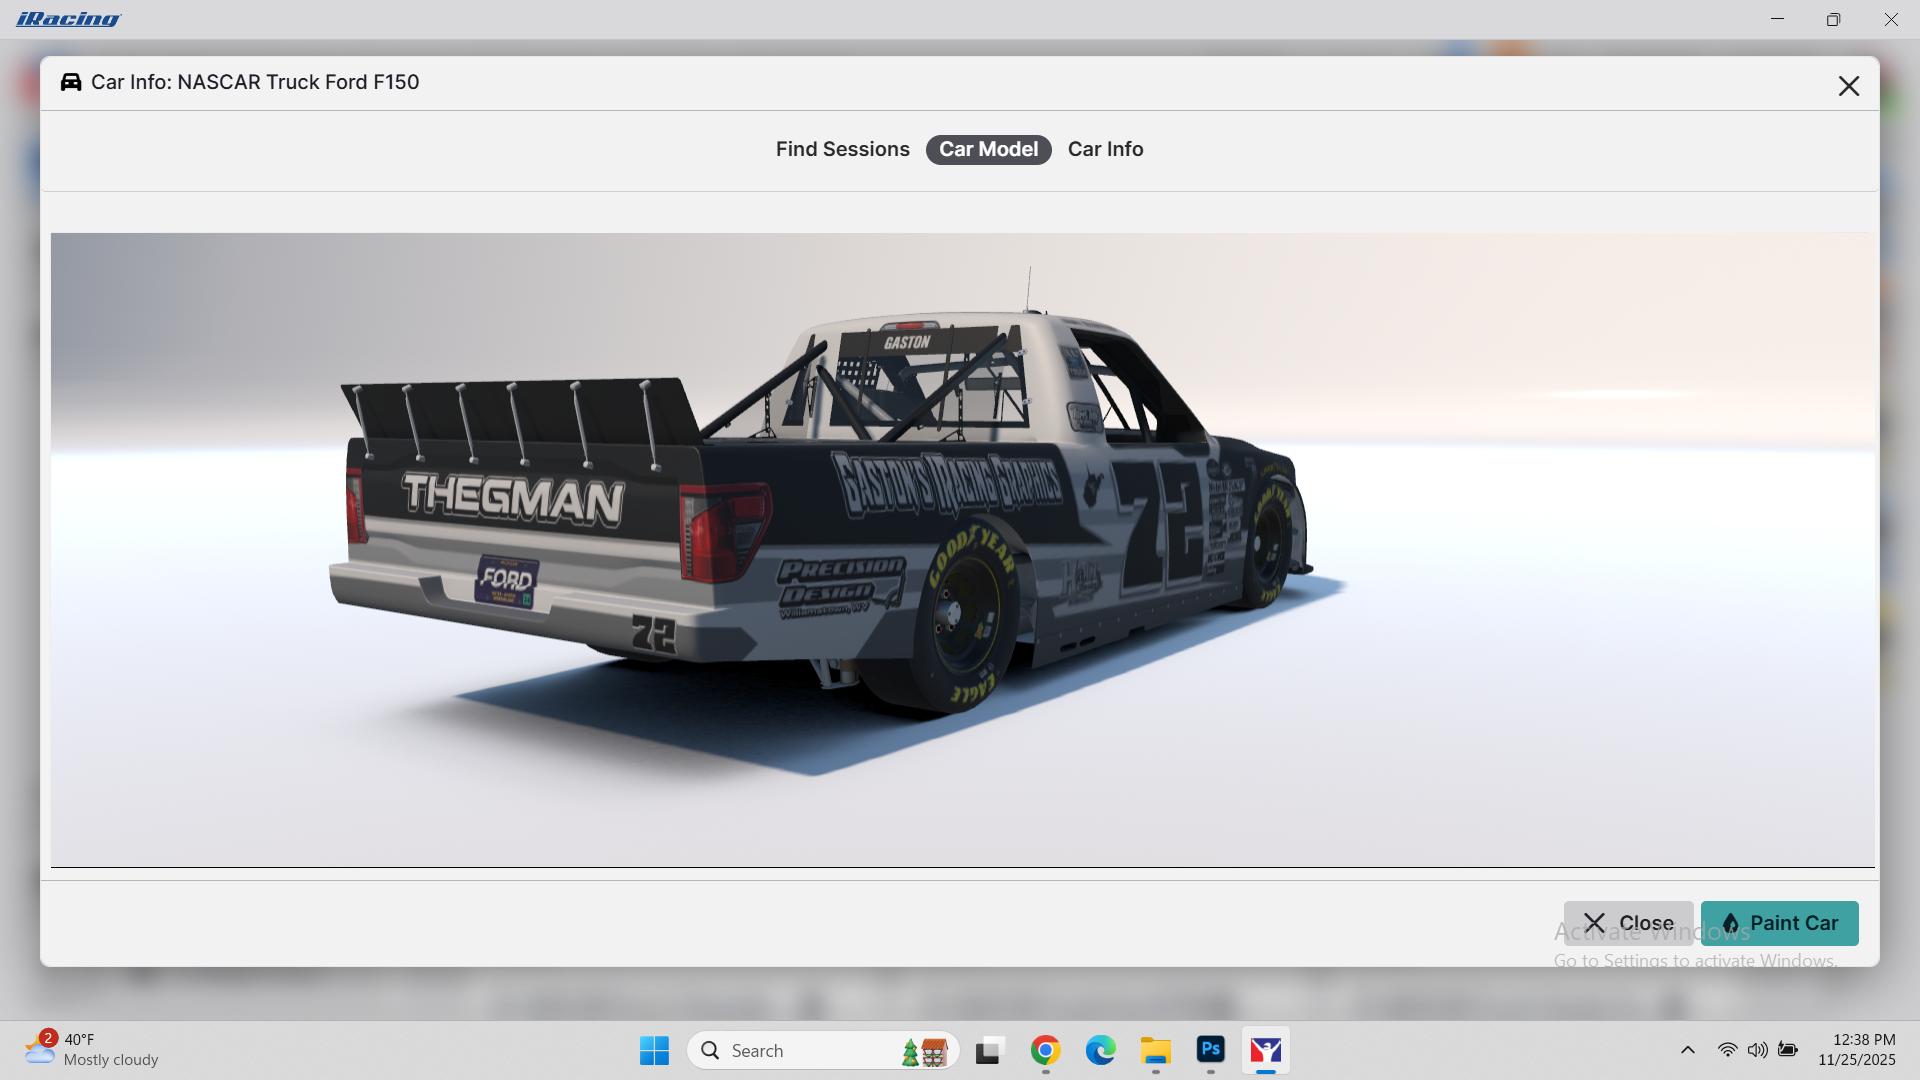
Task: Click the iRacing taskbar icon
Action: [1265, 1050]
